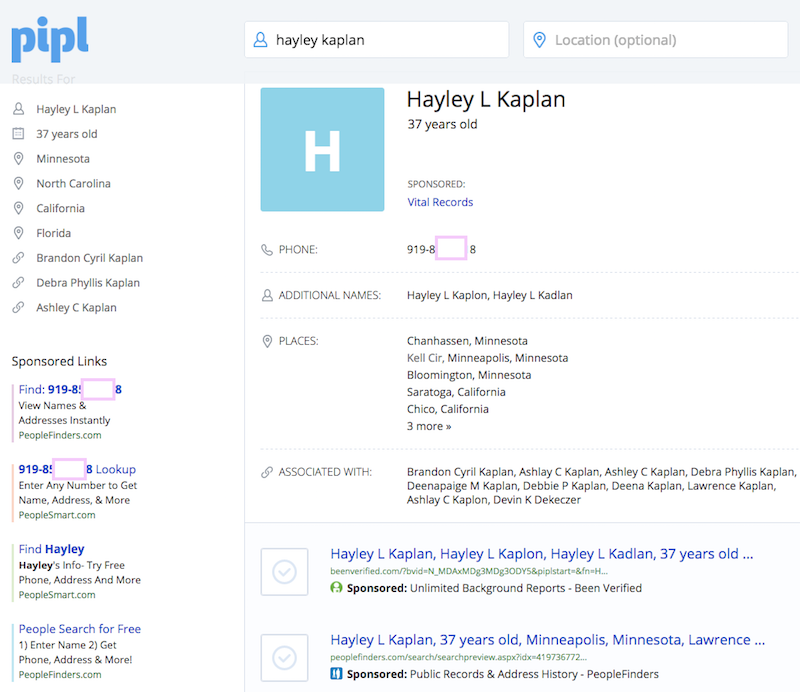Click the person icon in the name search box
Viewport: 800px width, 692px height.
click(260, 40)
